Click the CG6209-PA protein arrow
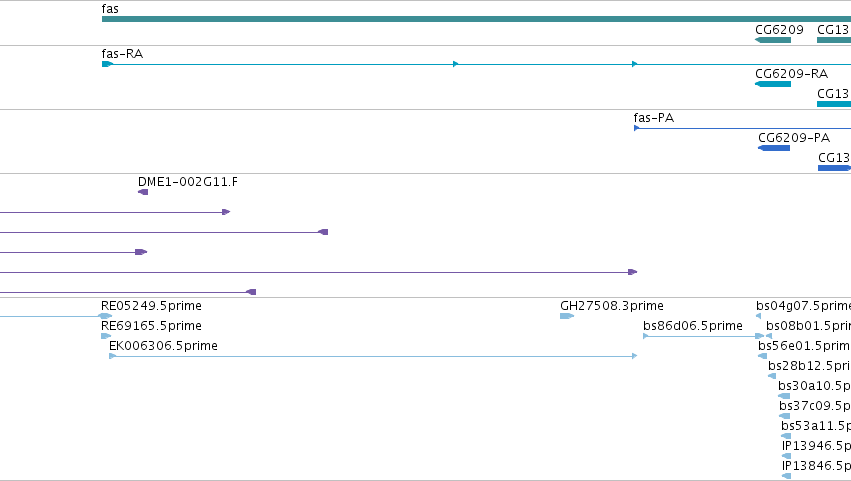The width and height of the screenshot is (851, 481). point(774,148)
